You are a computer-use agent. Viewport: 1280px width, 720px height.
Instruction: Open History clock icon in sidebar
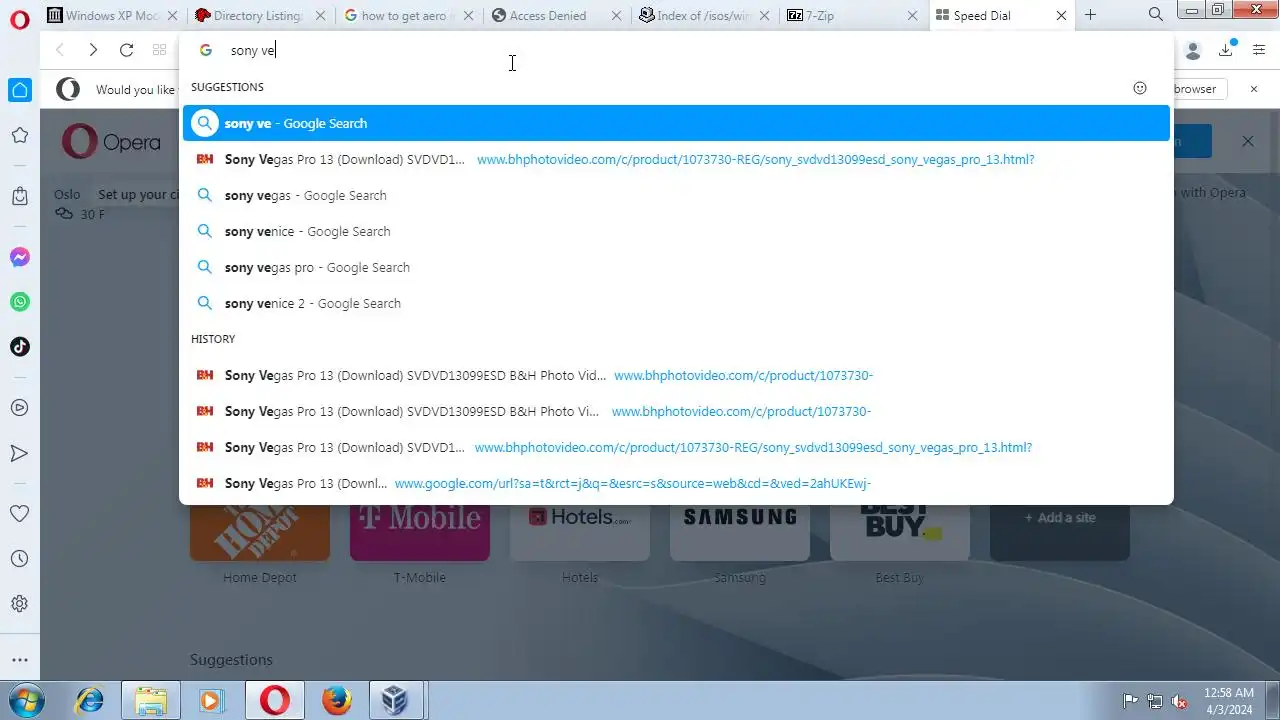pyautogui.click(x=20, y=559)
